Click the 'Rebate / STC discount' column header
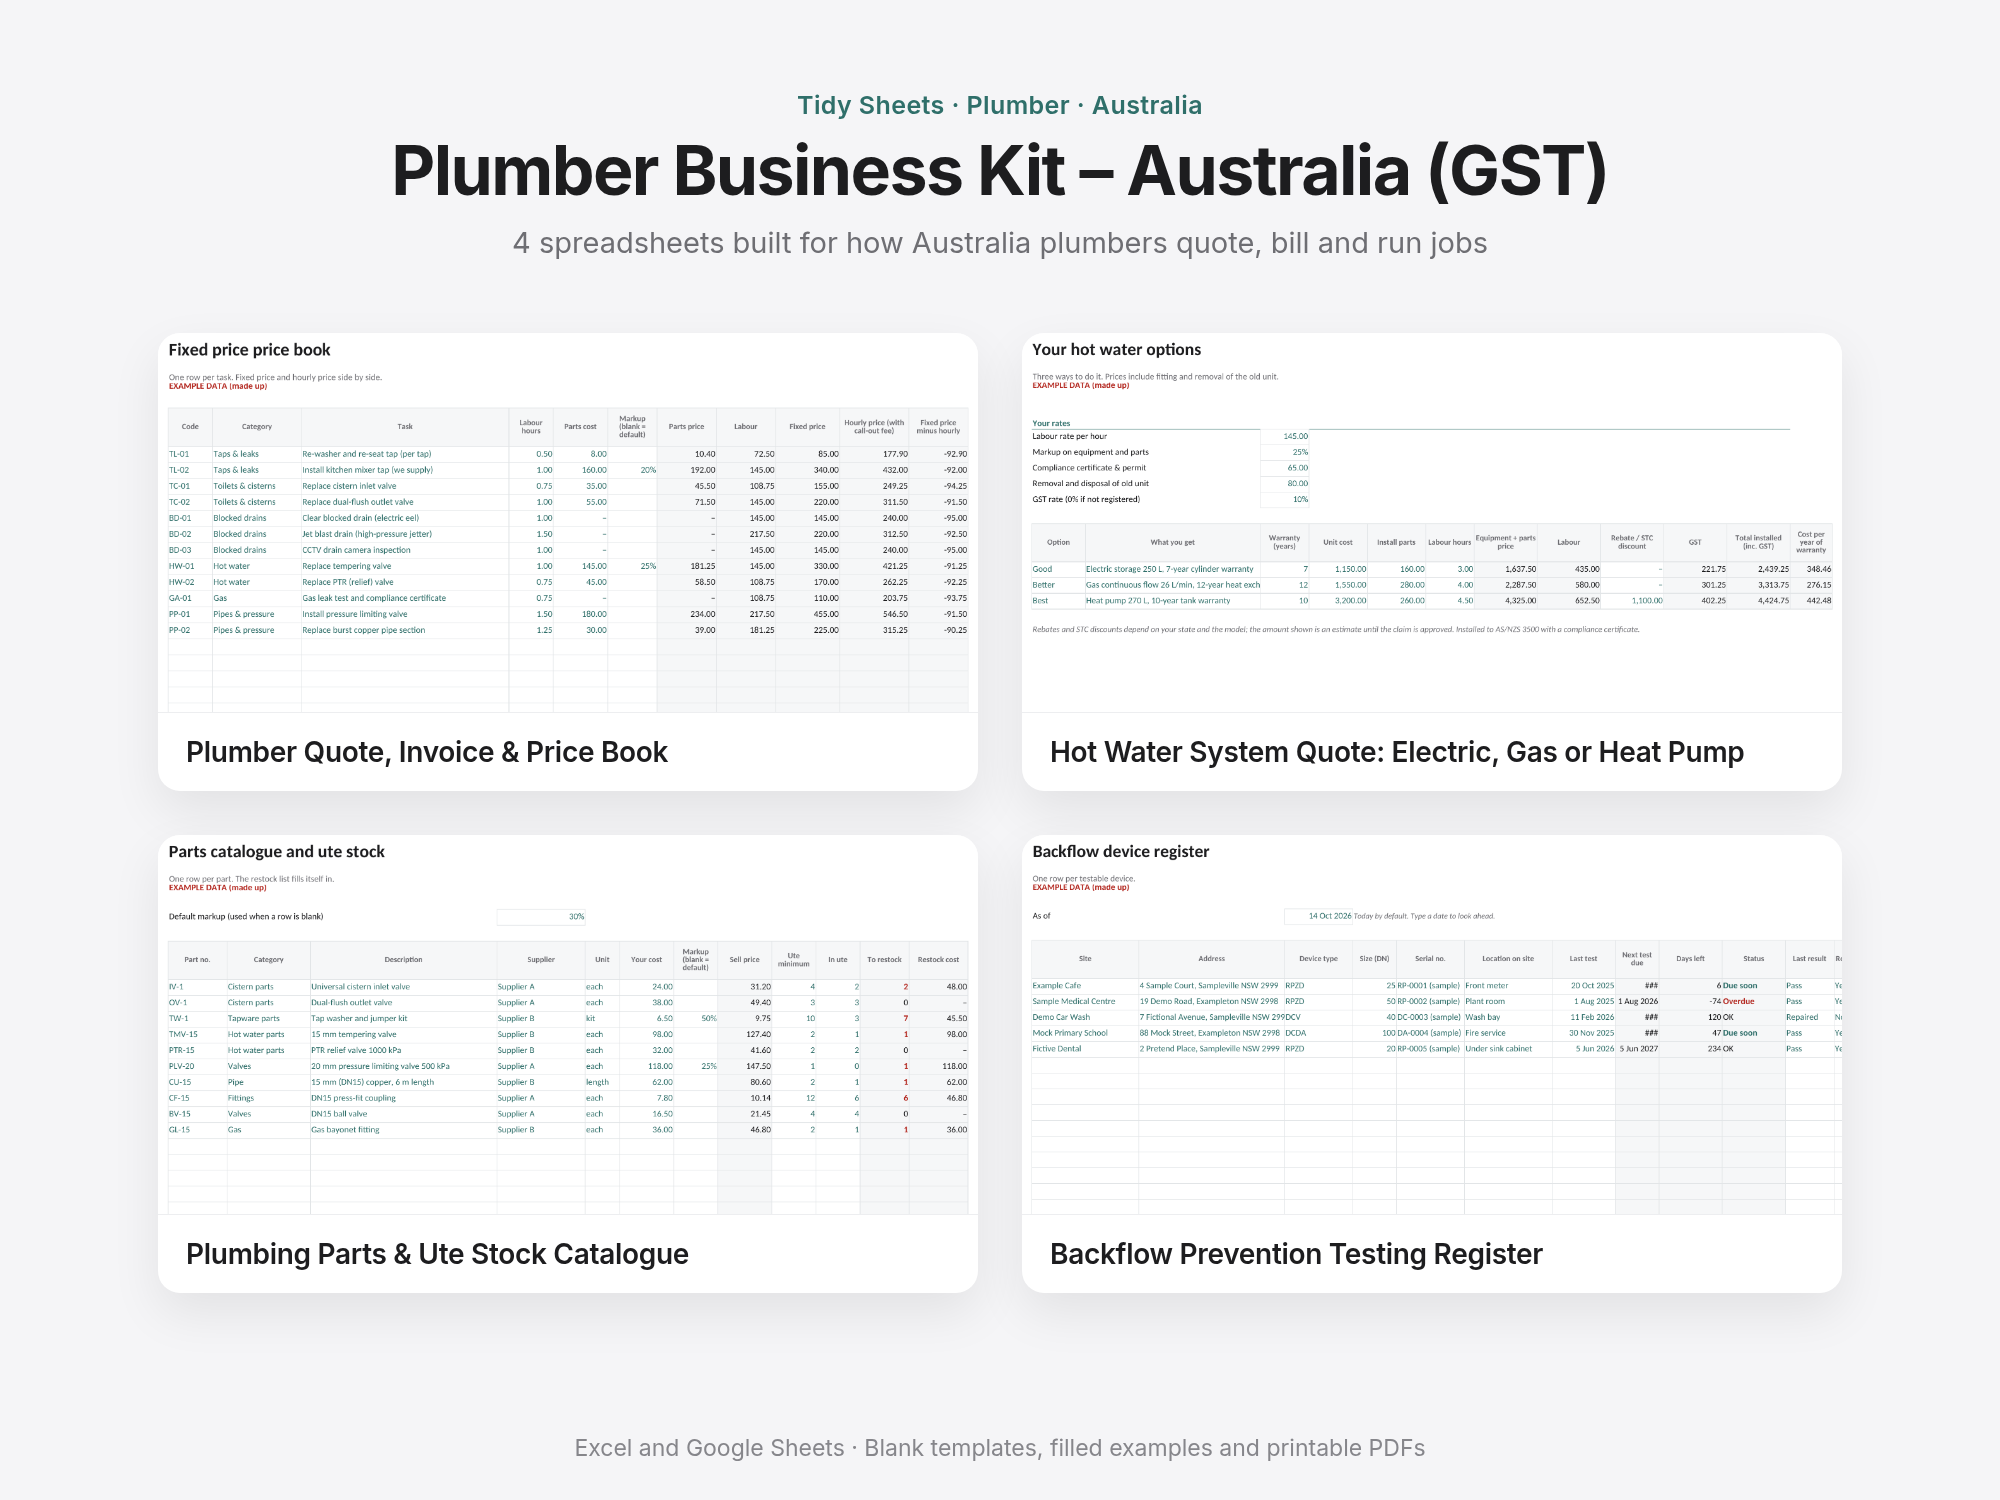 point(1632,542)
